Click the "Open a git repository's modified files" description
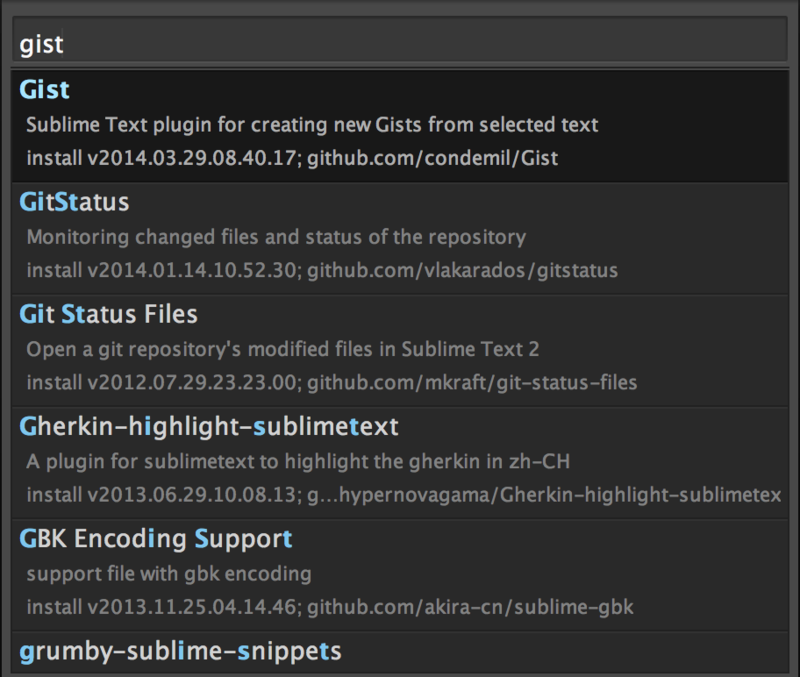The image size is (800, 677). (x=283, y=349)
